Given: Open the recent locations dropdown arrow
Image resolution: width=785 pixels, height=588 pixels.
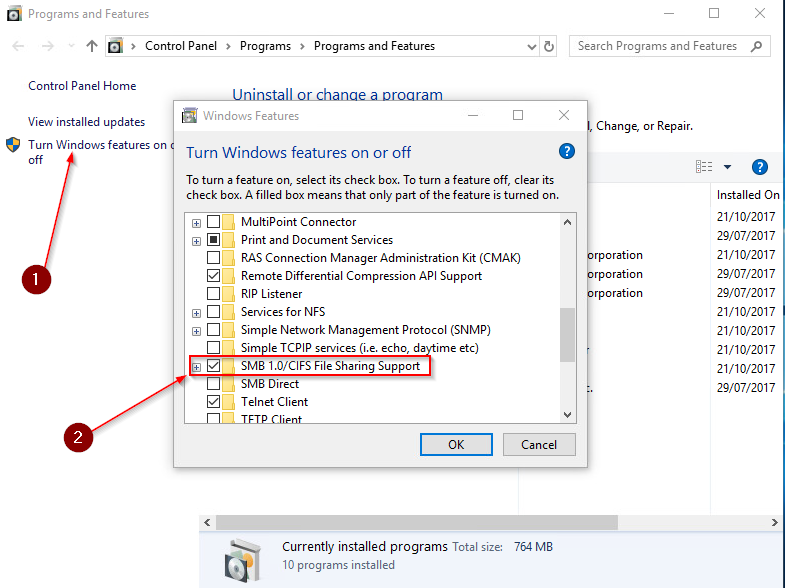Looking at the screenshot, I should 71,46.
